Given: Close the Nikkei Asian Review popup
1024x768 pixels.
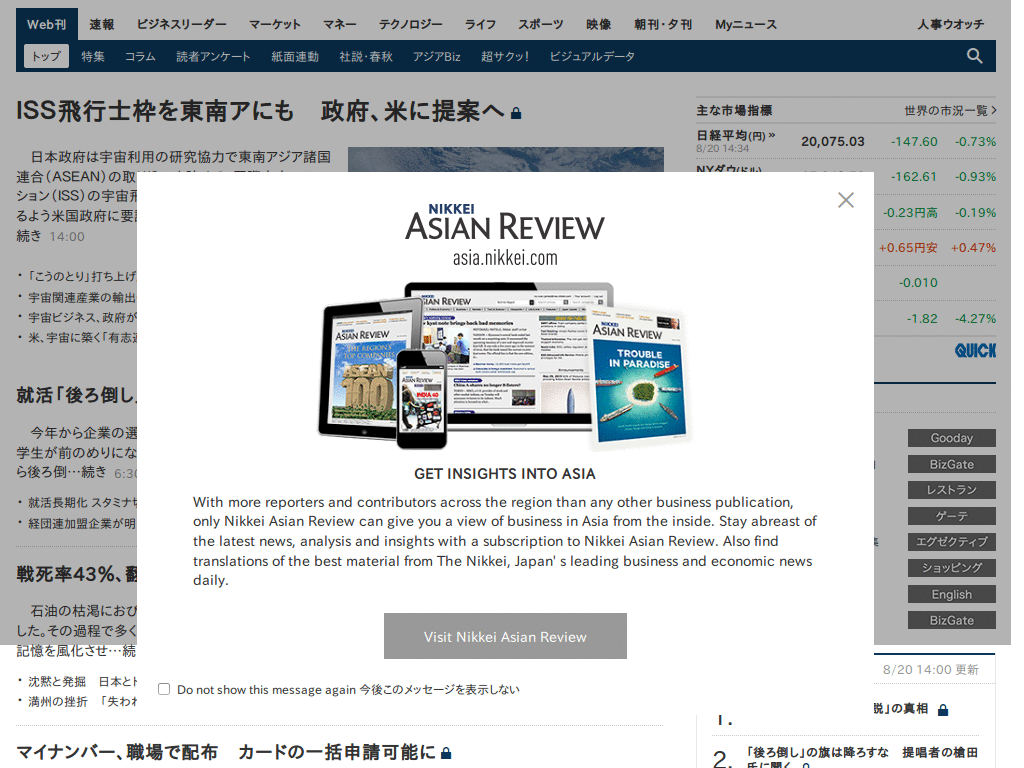Looking at the screenshot, I should click(x=846, y=200).
